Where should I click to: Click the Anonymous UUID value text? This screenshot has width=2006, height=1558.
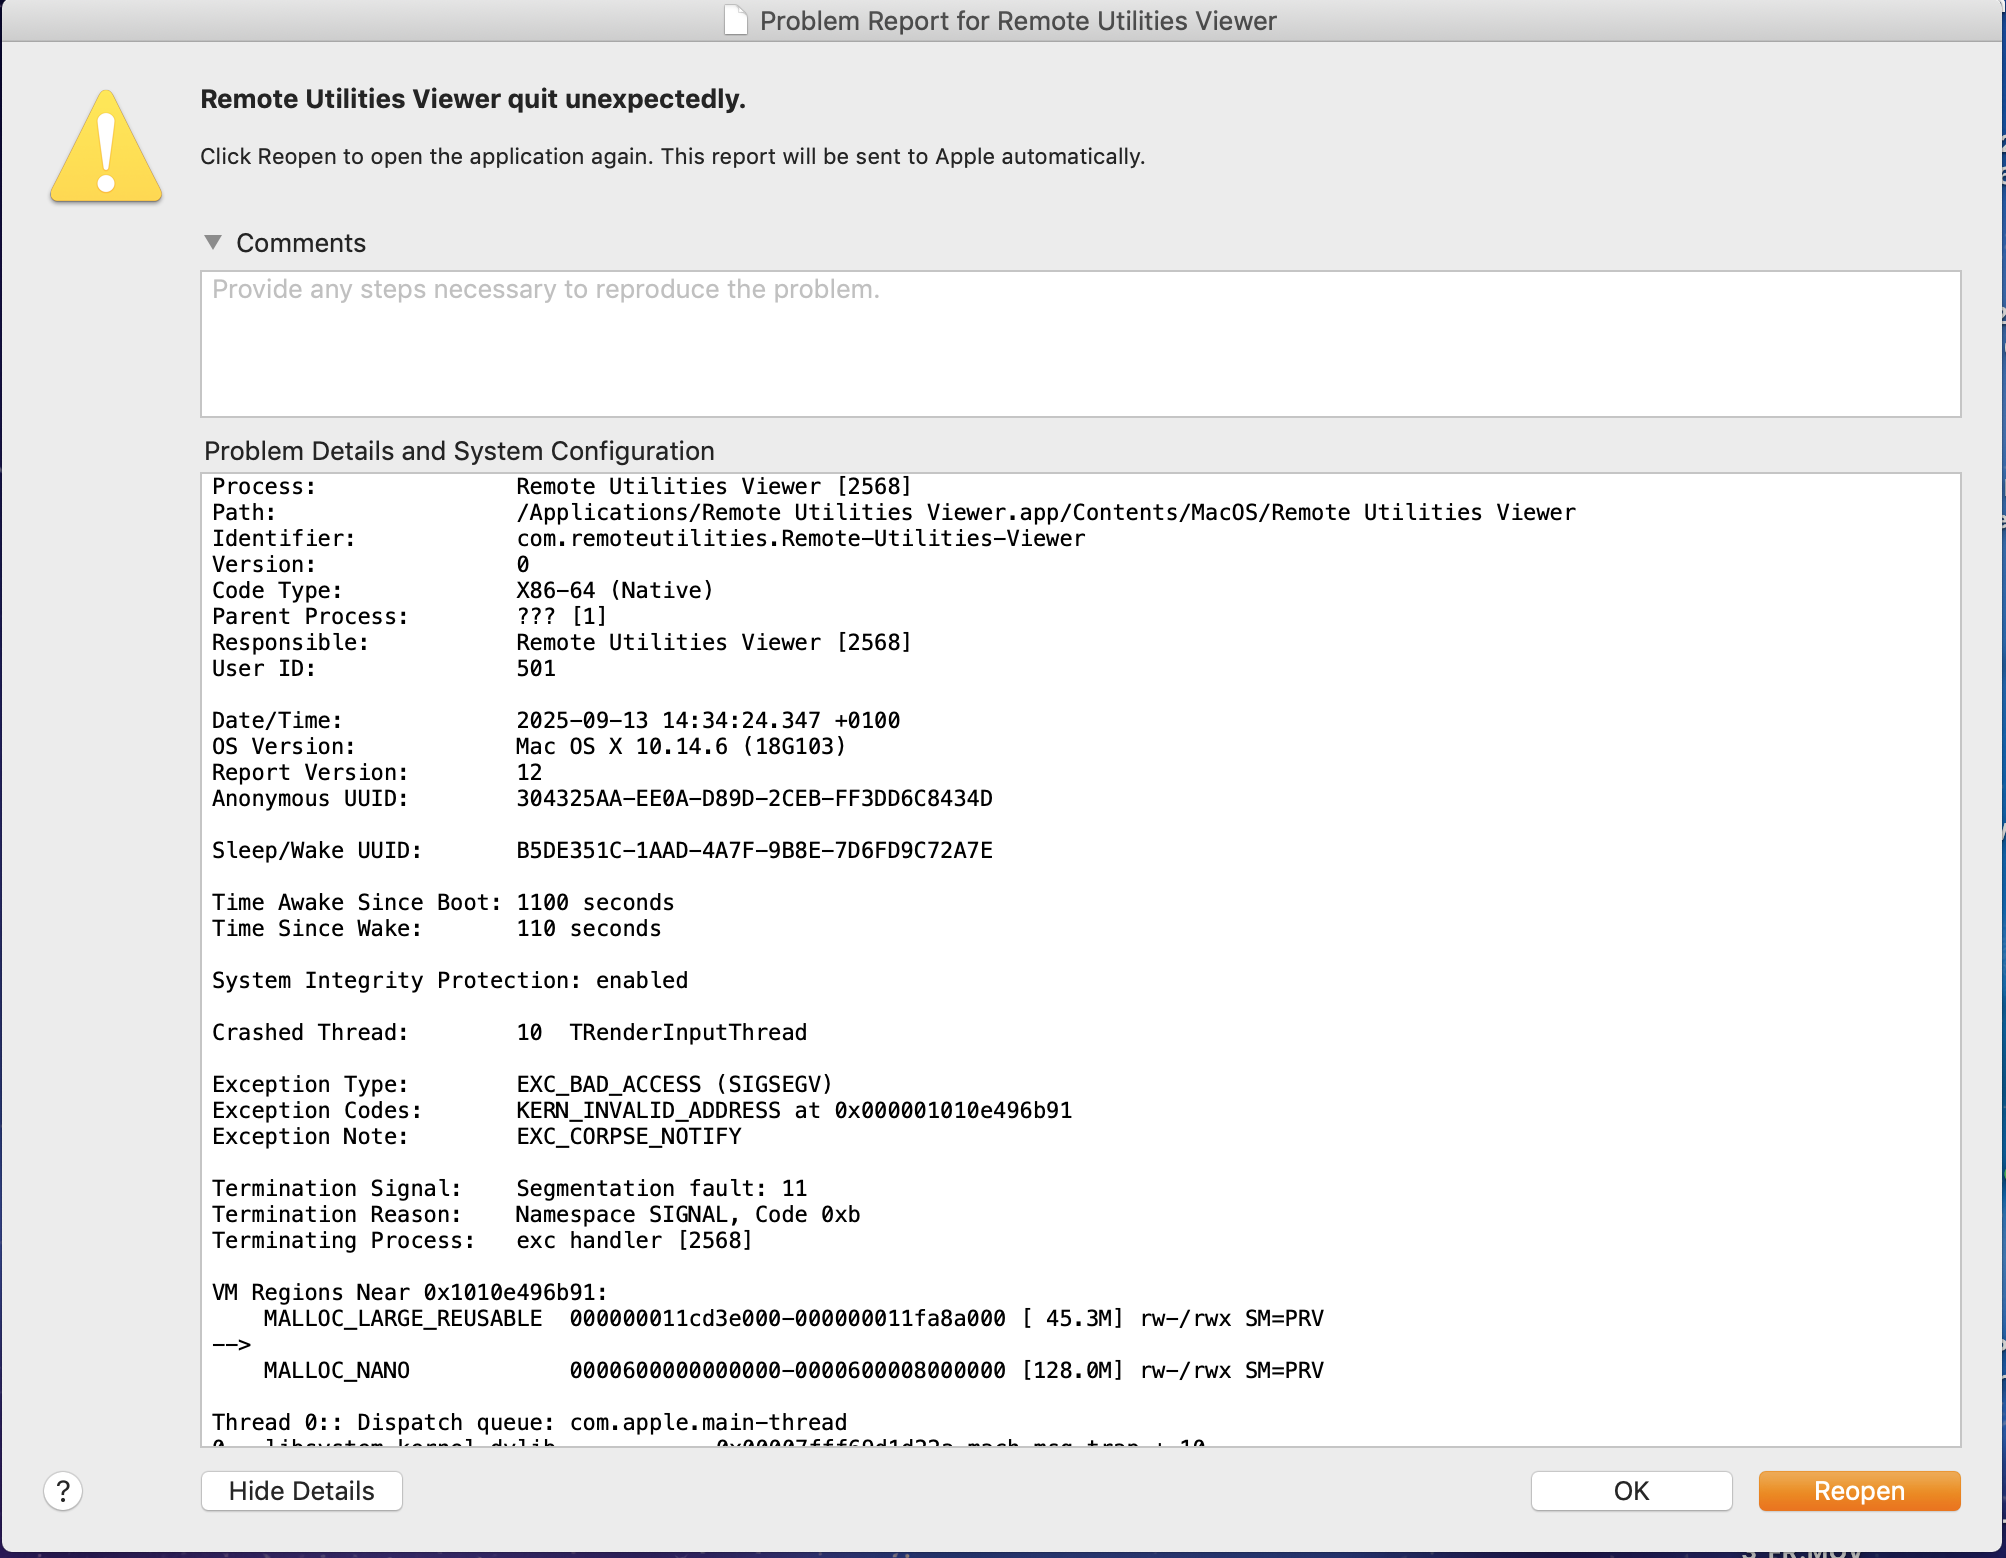[x=753, y=798]
